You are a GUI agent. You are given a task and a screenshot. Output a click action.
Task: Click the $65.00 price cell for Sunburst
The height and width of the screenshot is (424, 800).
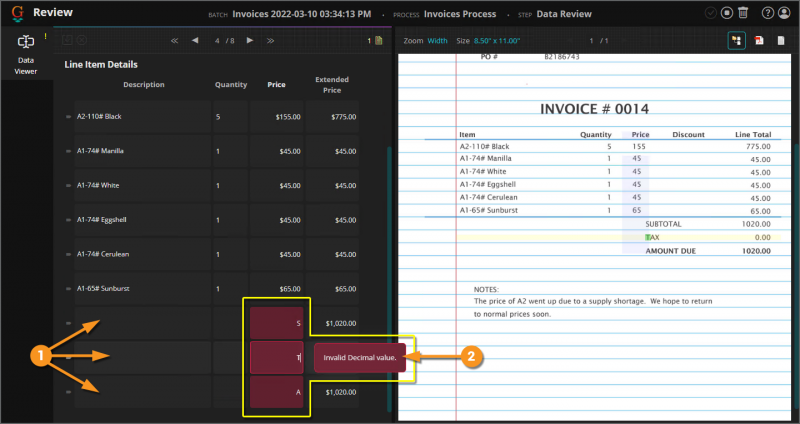click(277, 289)
